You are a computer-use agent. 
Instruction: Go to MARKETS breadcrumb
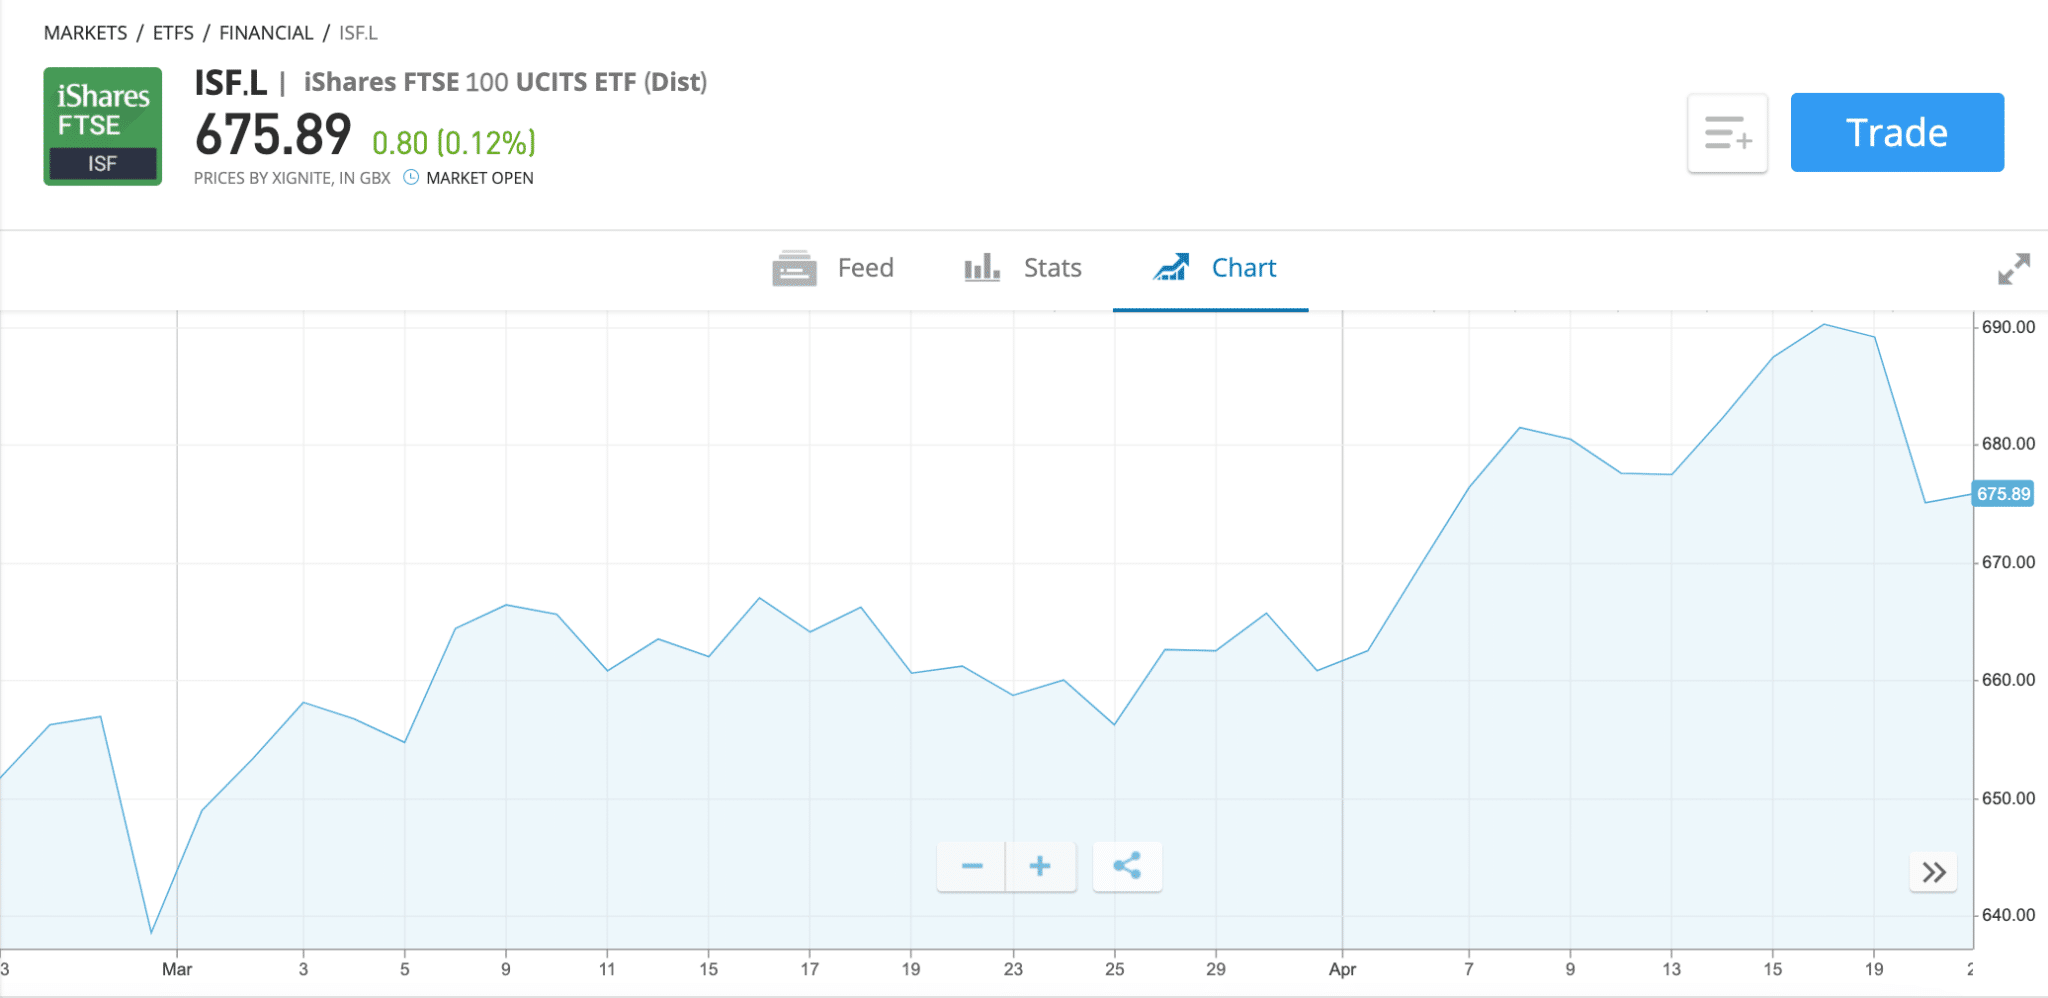pos(85,33)
